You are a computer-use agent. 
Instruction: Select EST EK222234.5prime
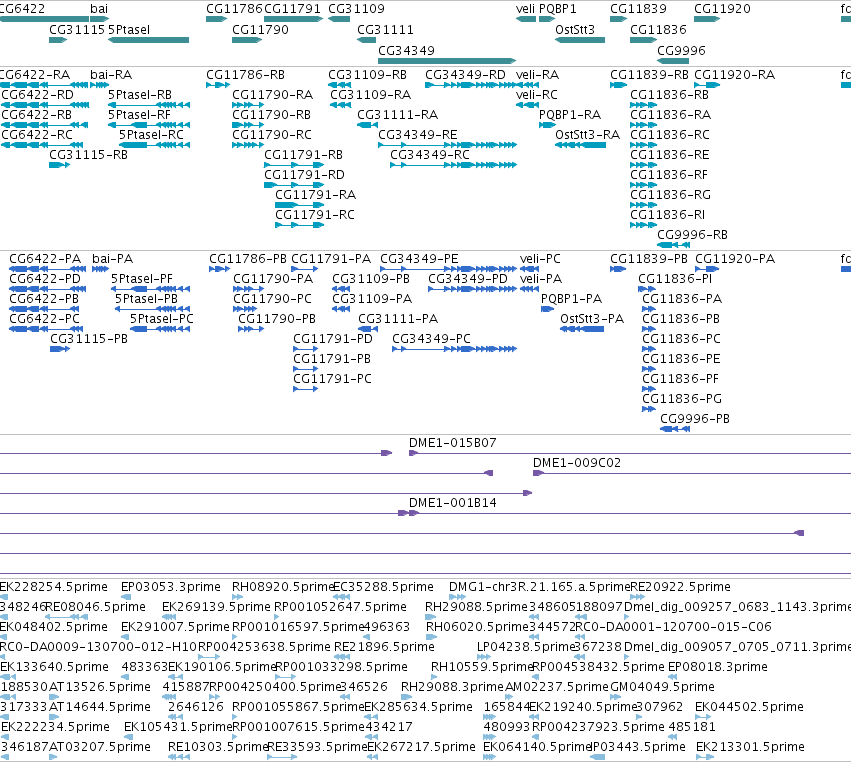click(55, 726)
